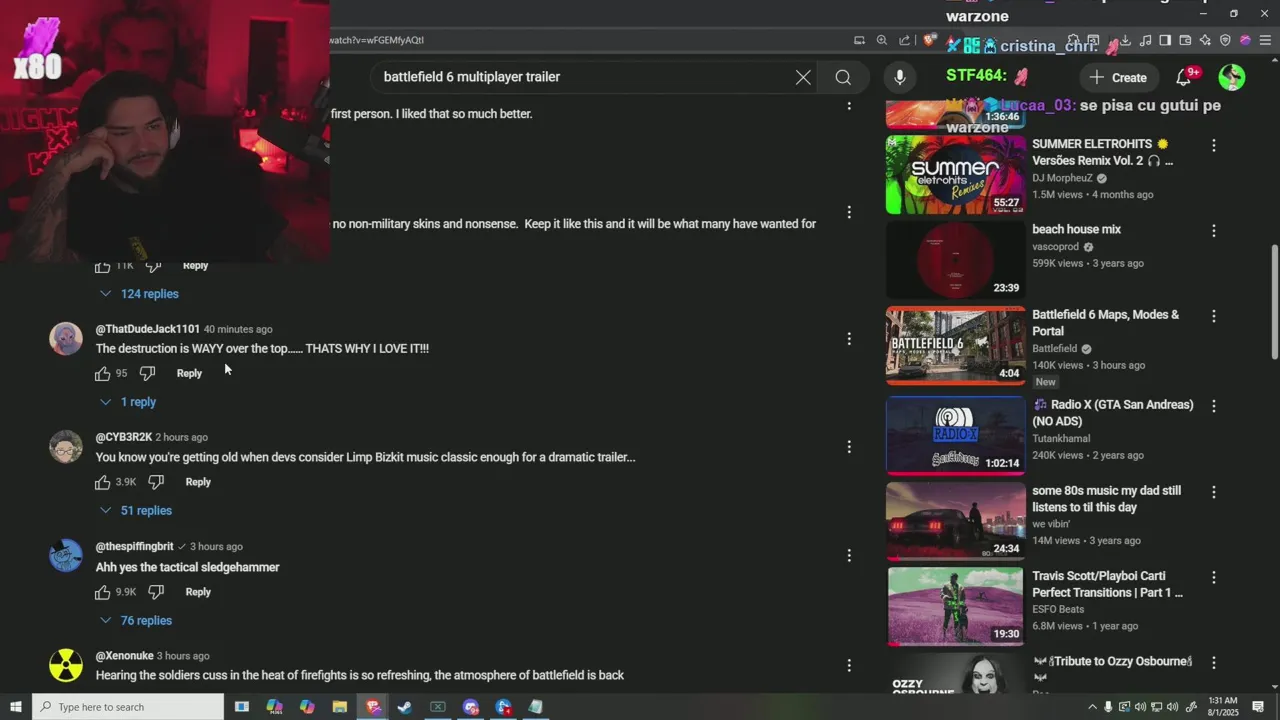
Task: Open Radio X GTA San Andreas thumbnail
Action: tap(955, 435)
